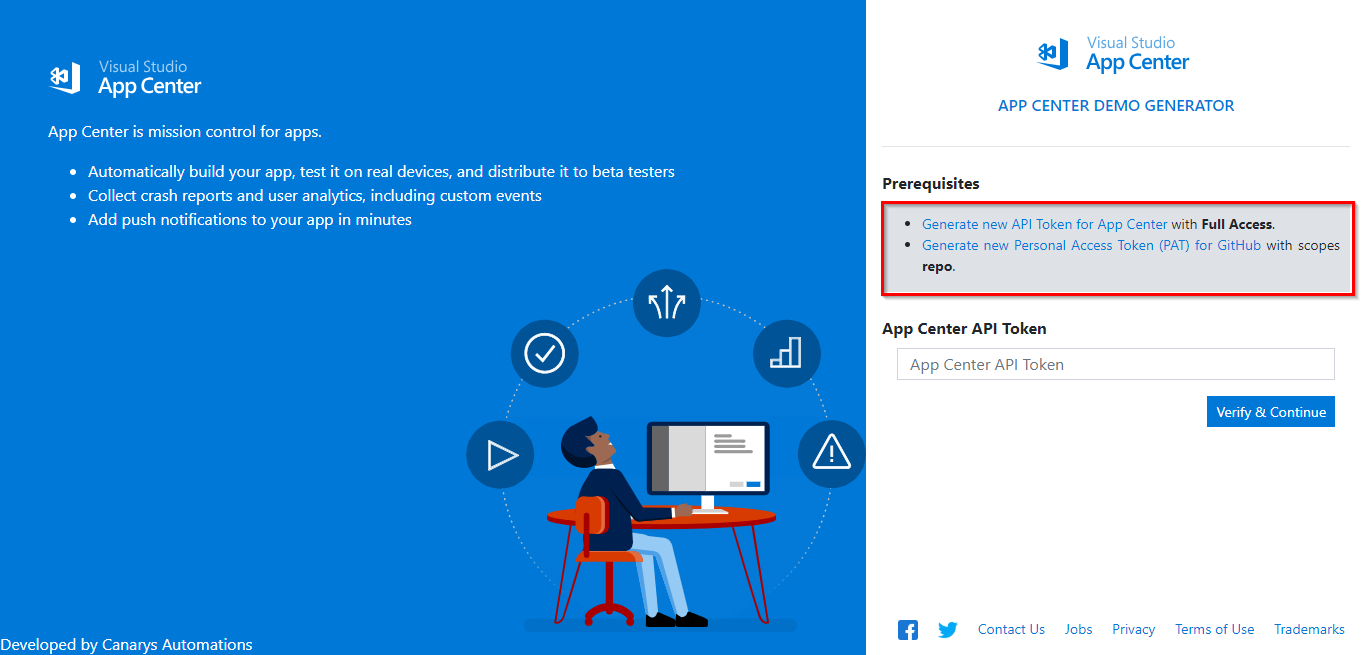
Task: Click the Facebook icon in the footer
Action: [x=908, y=630]
